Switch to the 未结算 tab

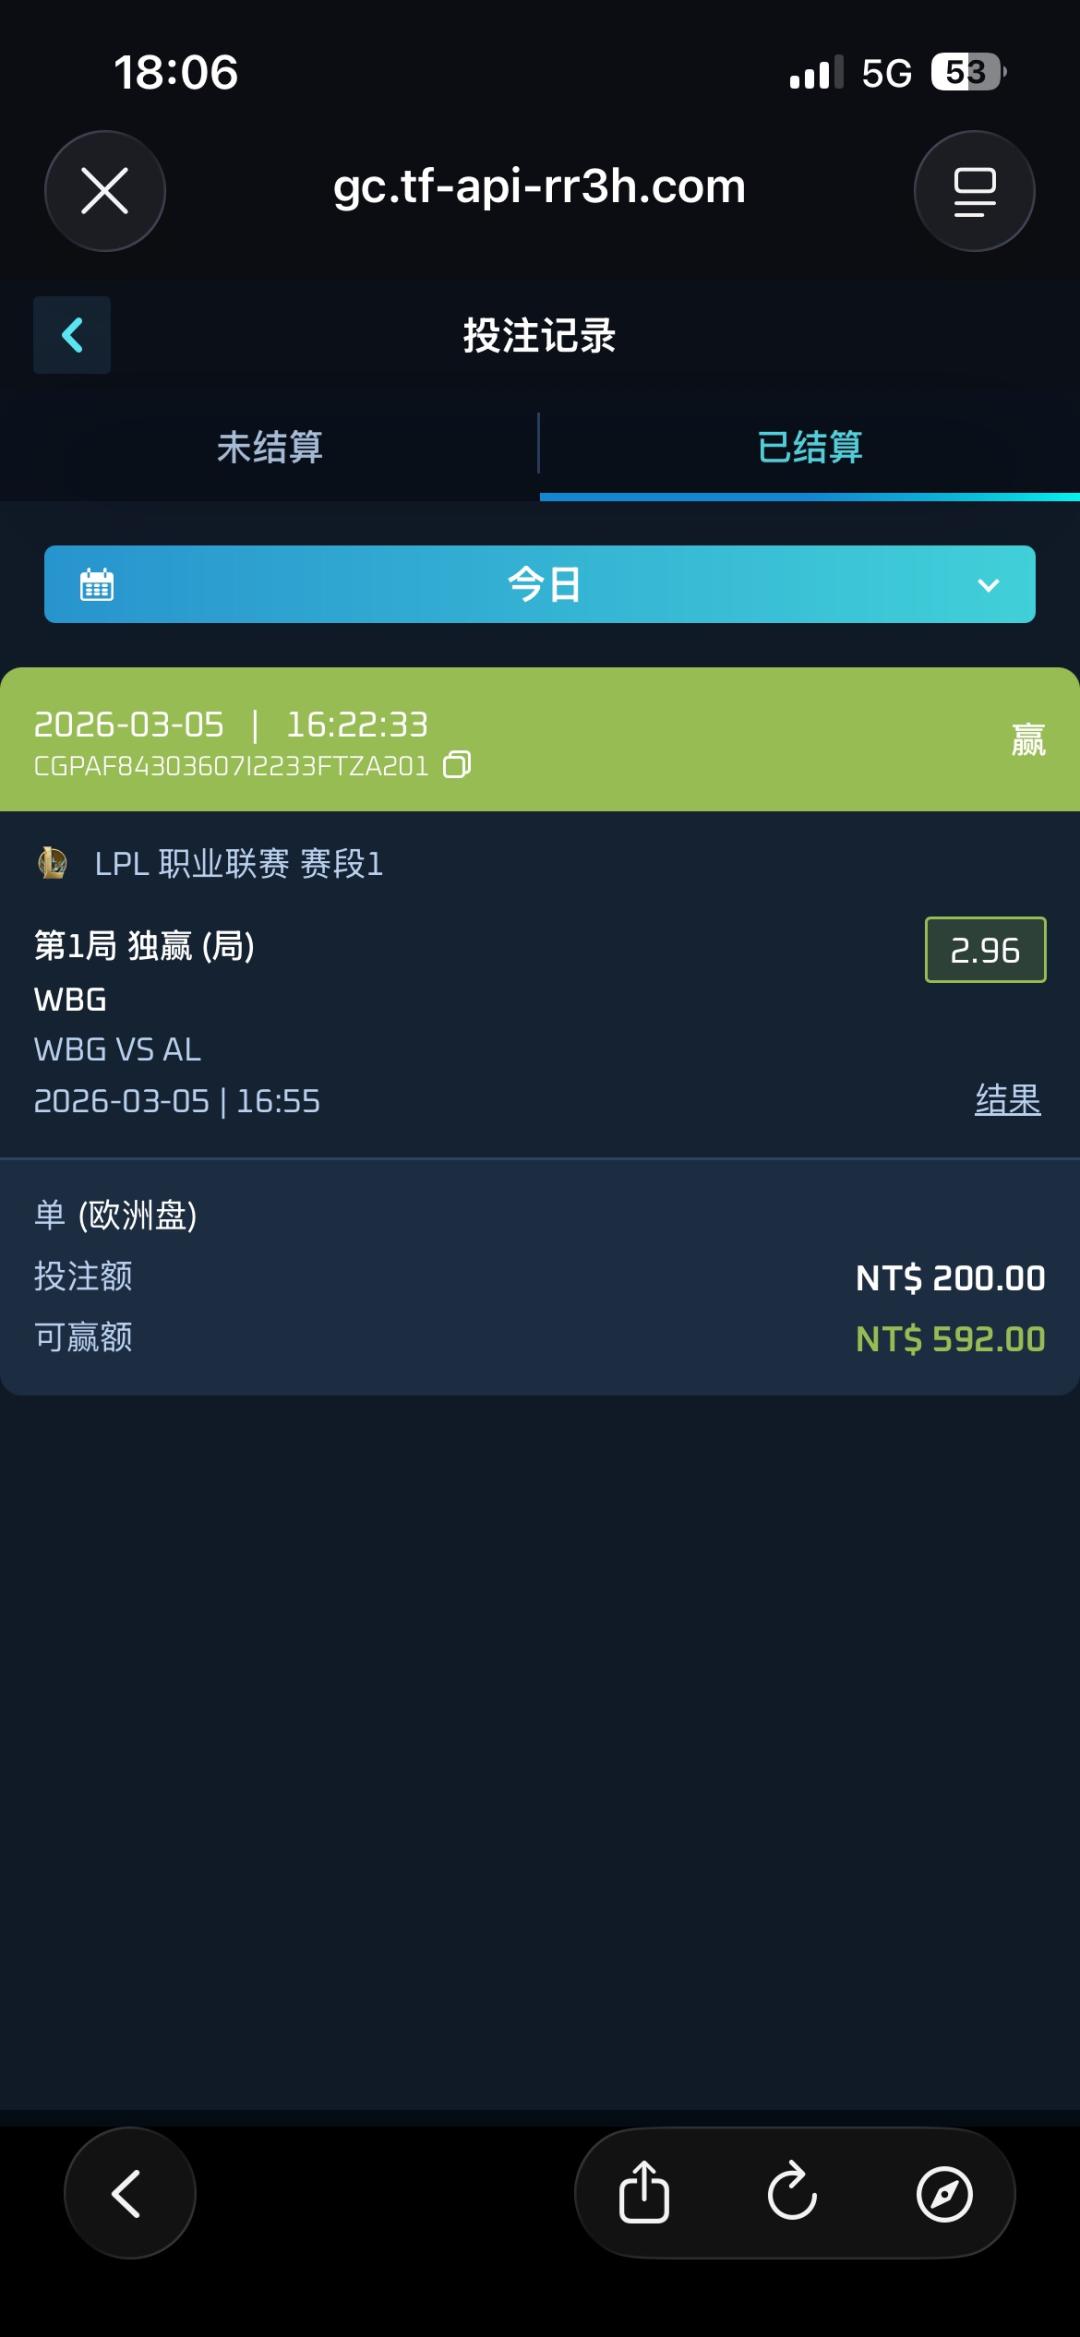pos(269,447)
